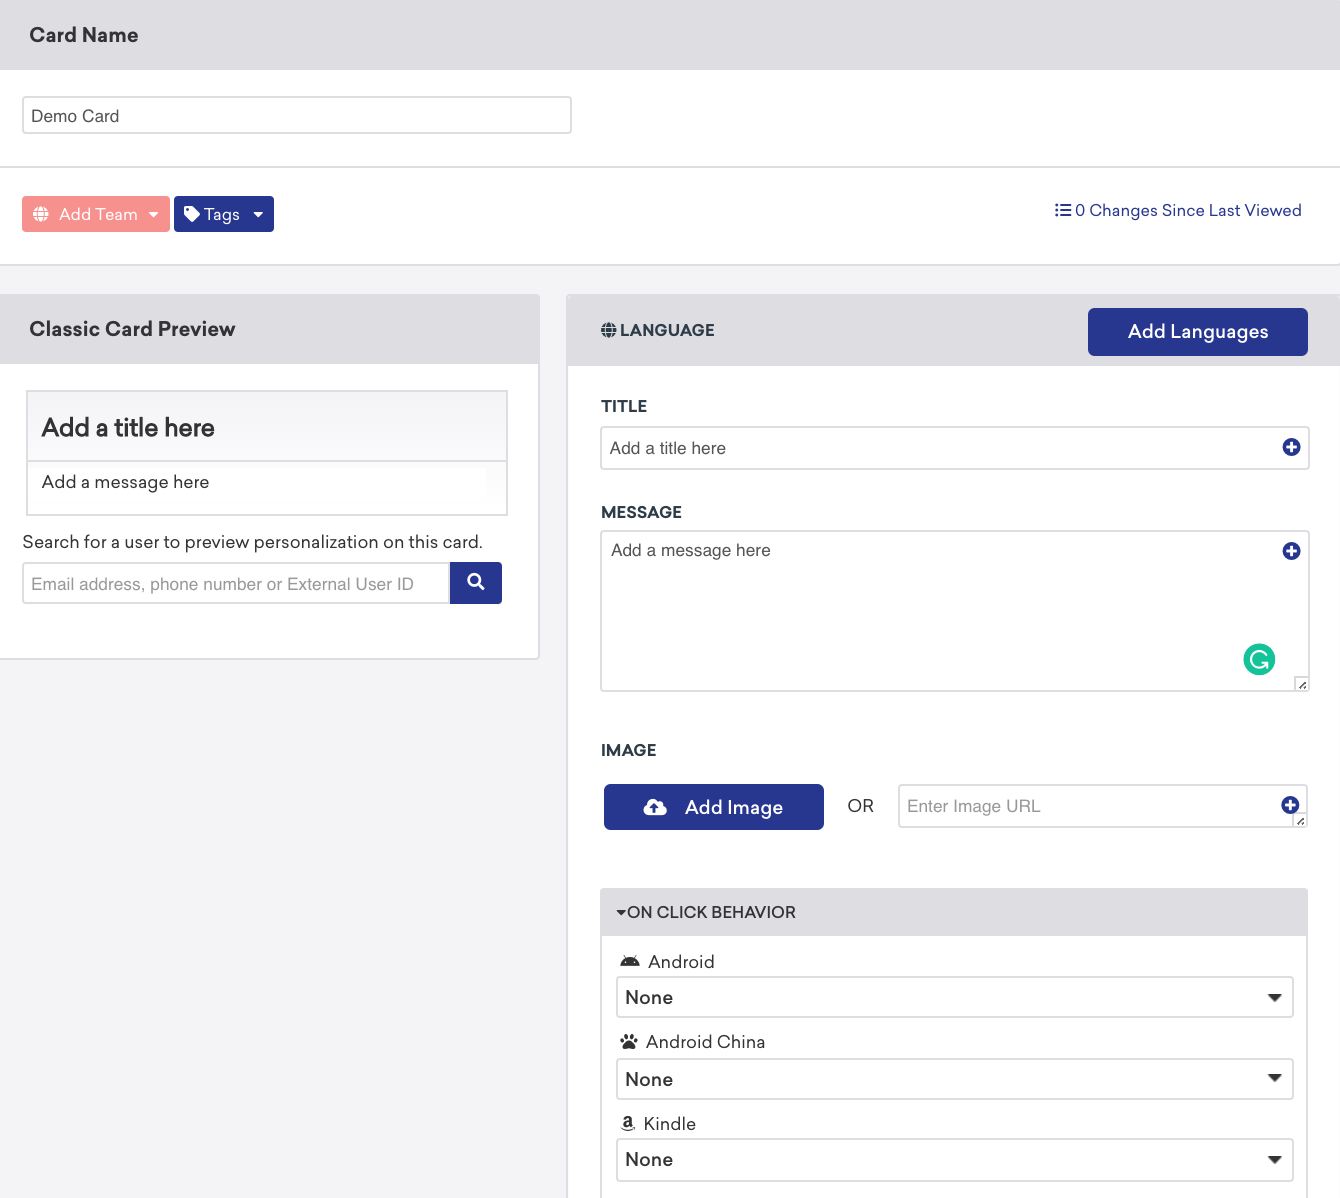Click the Add Languages button
Viewport: 1340px width, 1198px height.
point(1198,332)
